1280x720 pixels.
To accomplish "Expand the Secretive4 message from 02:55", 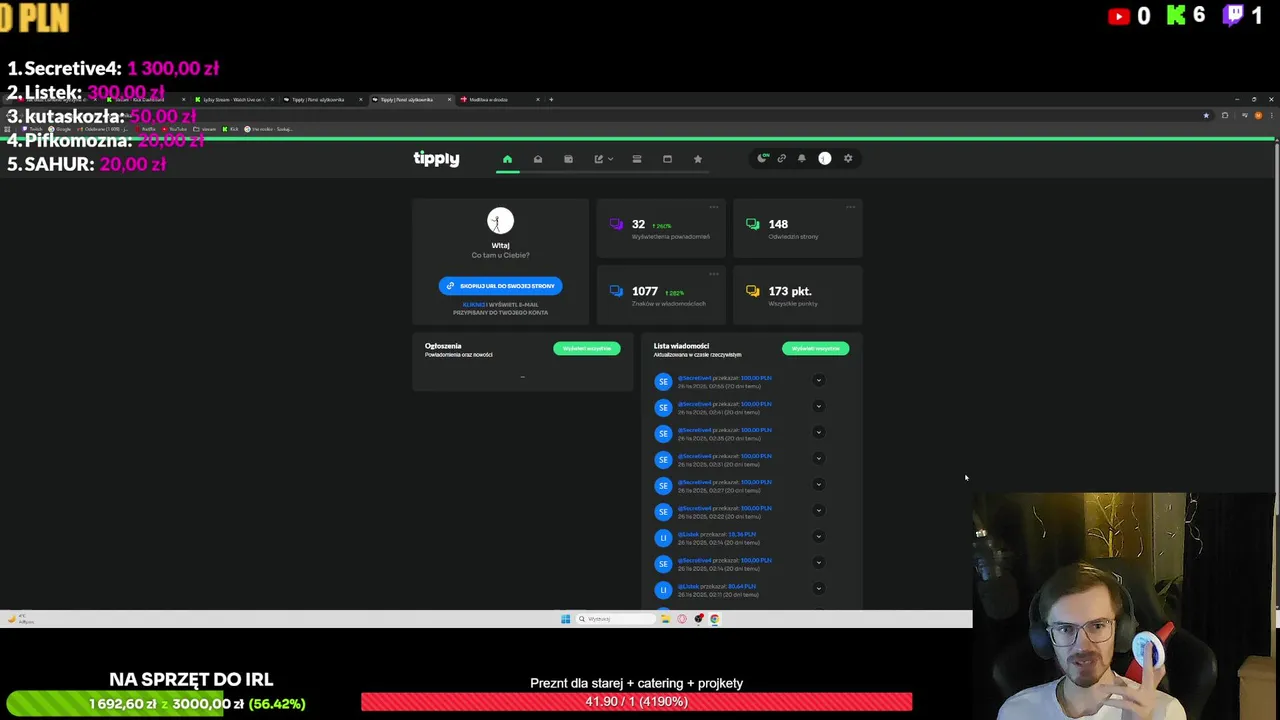I will click(818, 380).
